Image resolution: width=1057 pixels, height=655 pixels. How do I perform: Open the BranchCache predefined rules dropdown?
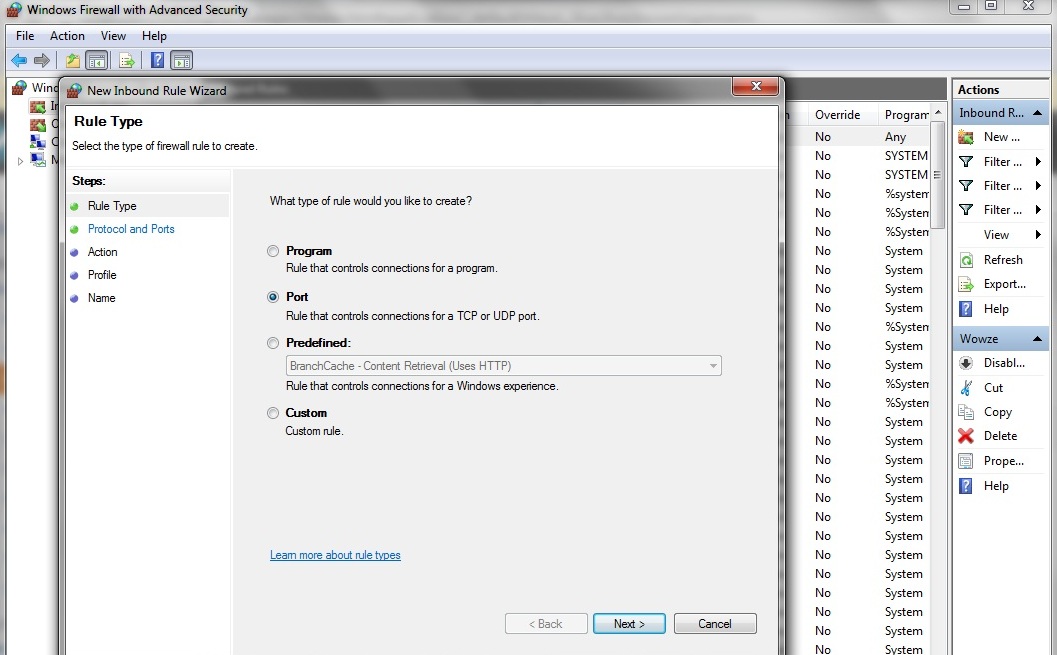pos(713,366)
